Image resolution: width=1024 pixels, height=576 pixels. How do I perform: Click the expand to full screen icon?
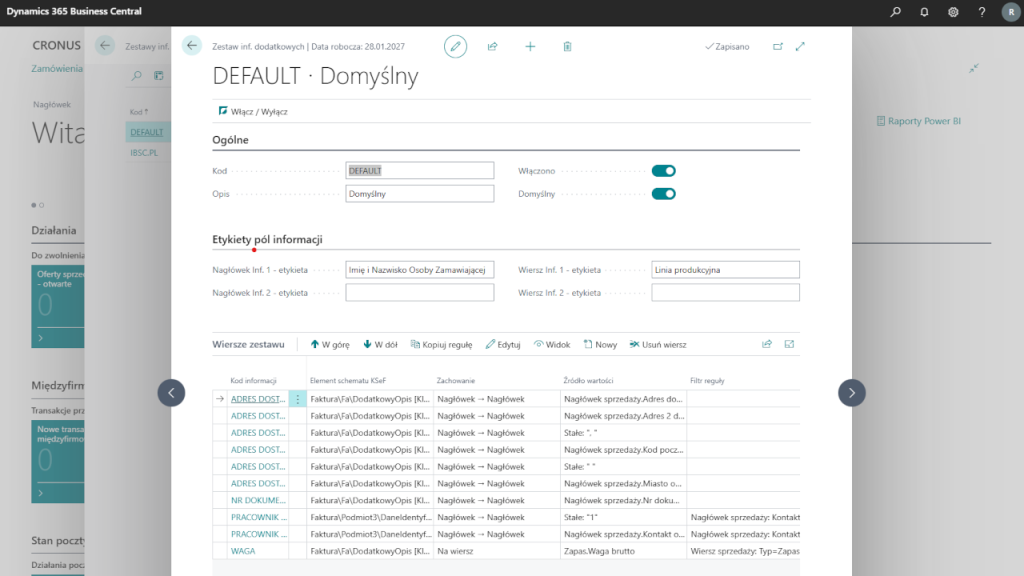click(x=800, y=46)
